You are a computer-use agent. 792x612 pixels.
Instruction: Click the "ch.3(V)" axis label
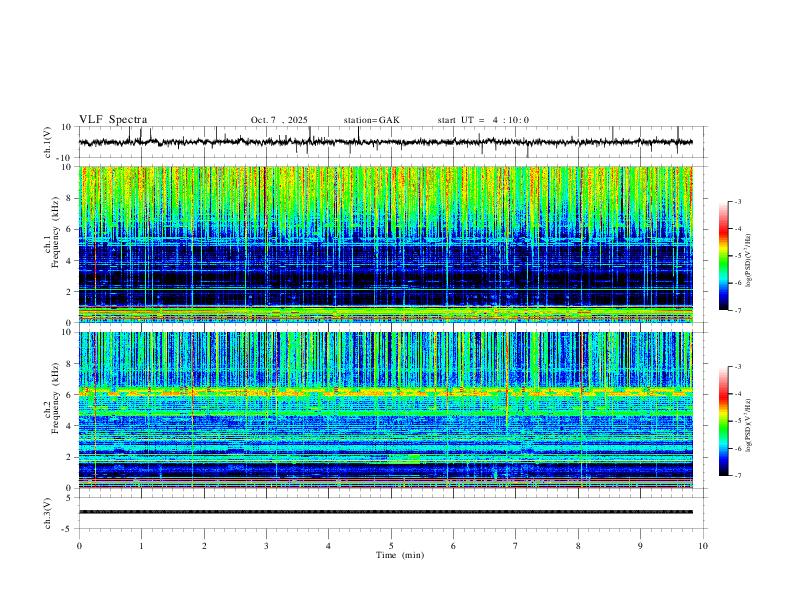[x=48, y=514]
